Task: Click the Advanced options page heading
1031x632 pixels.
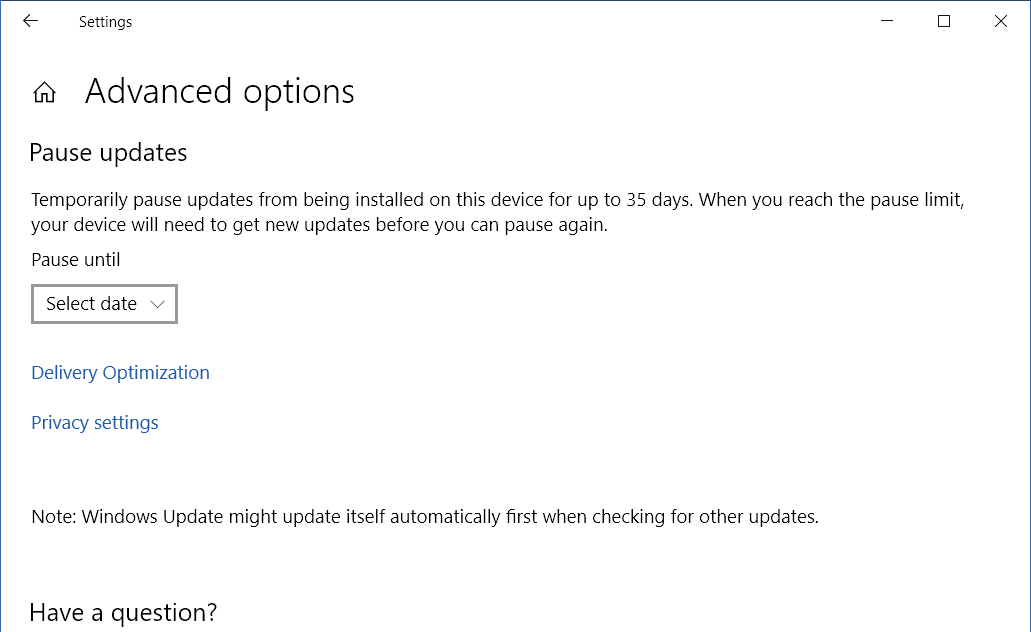Action: (220, 91)
